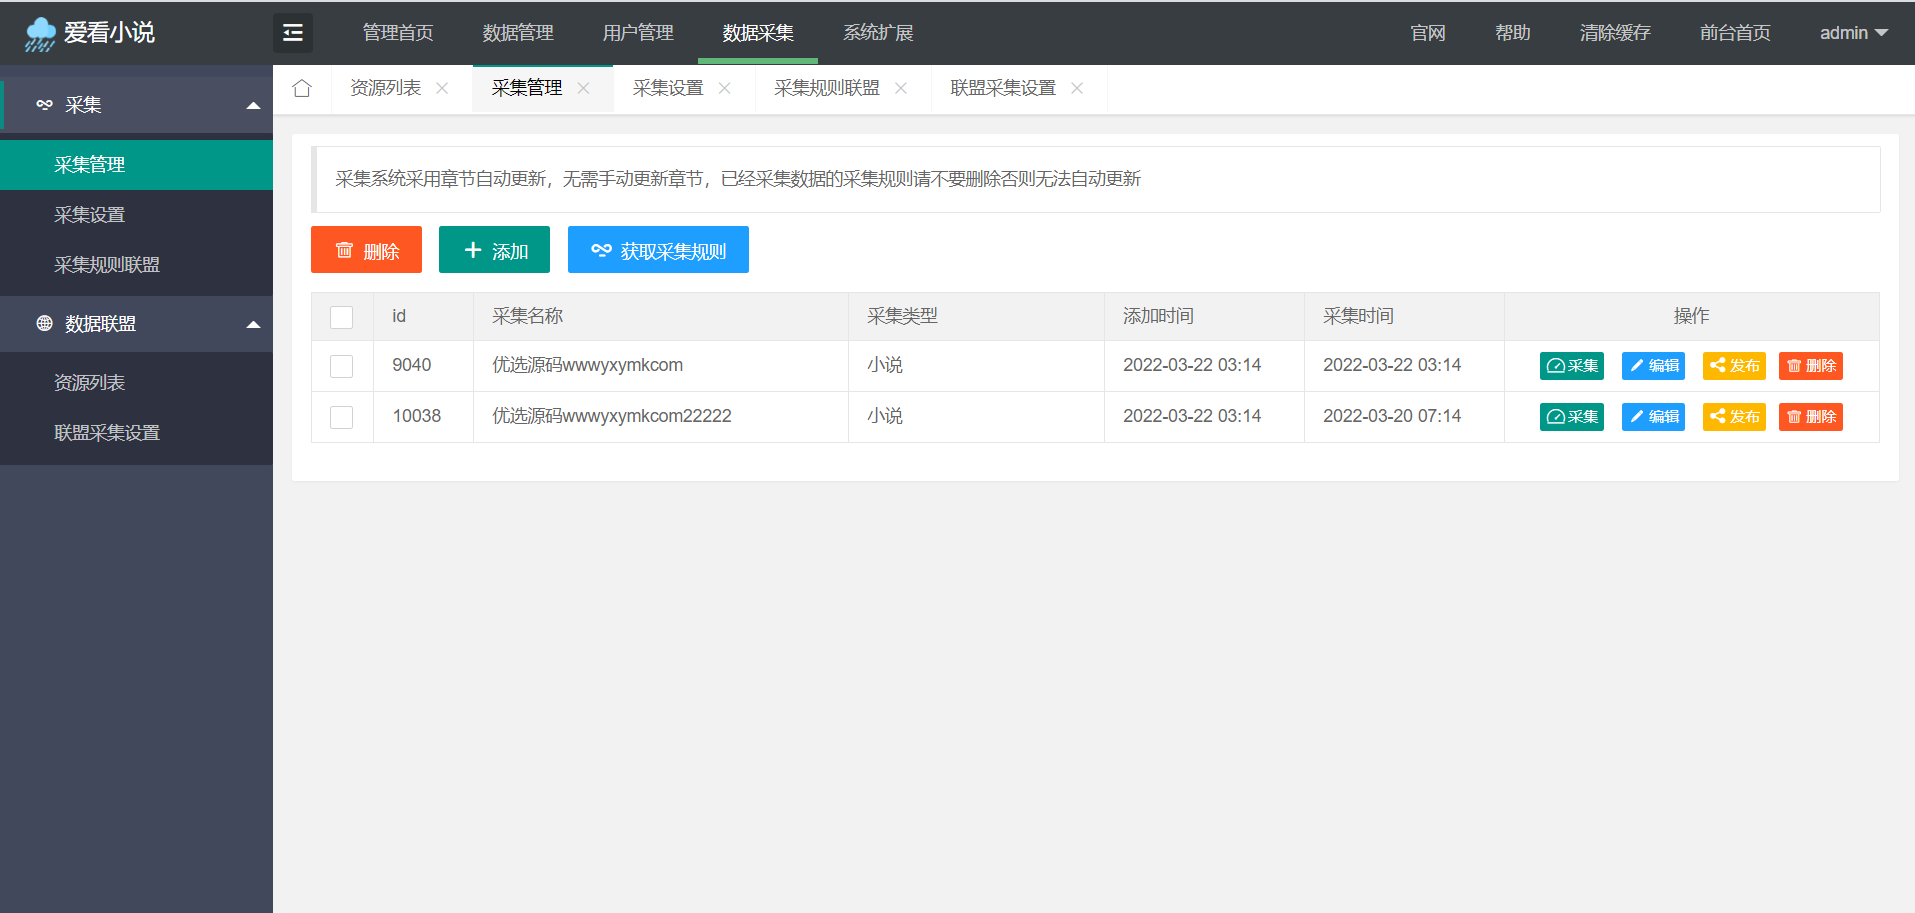Close the 采集管理 tab

(x=583, y=88)
